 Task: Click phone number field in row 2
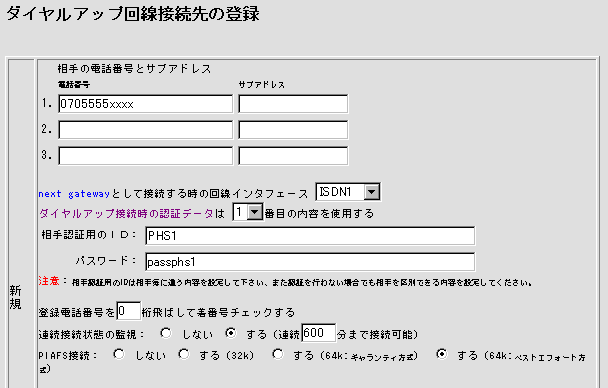click(145, 130)
